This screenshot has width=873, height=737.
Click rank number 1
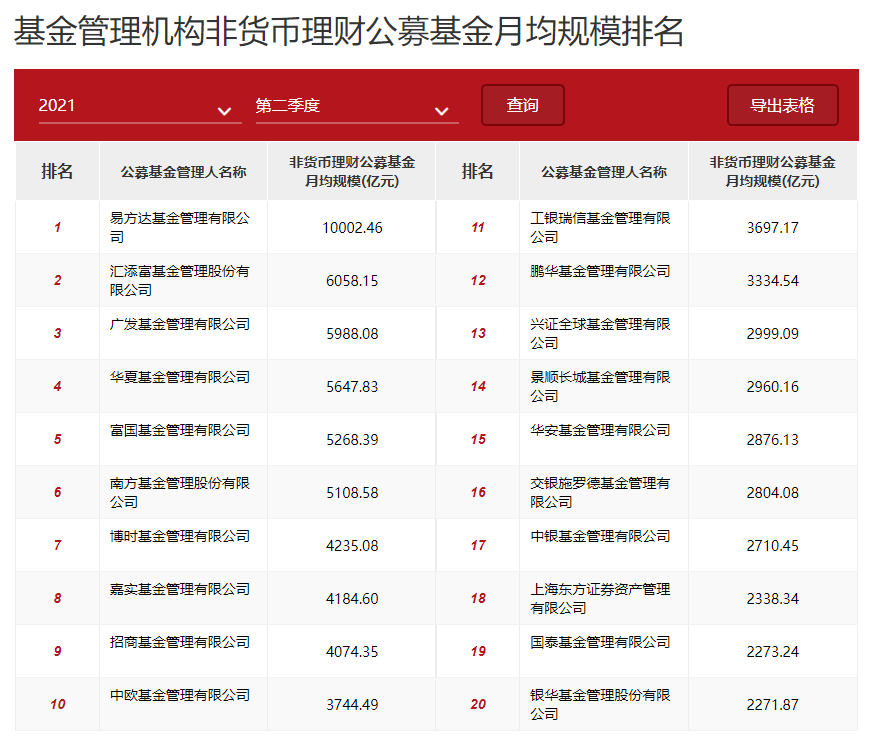57,227
